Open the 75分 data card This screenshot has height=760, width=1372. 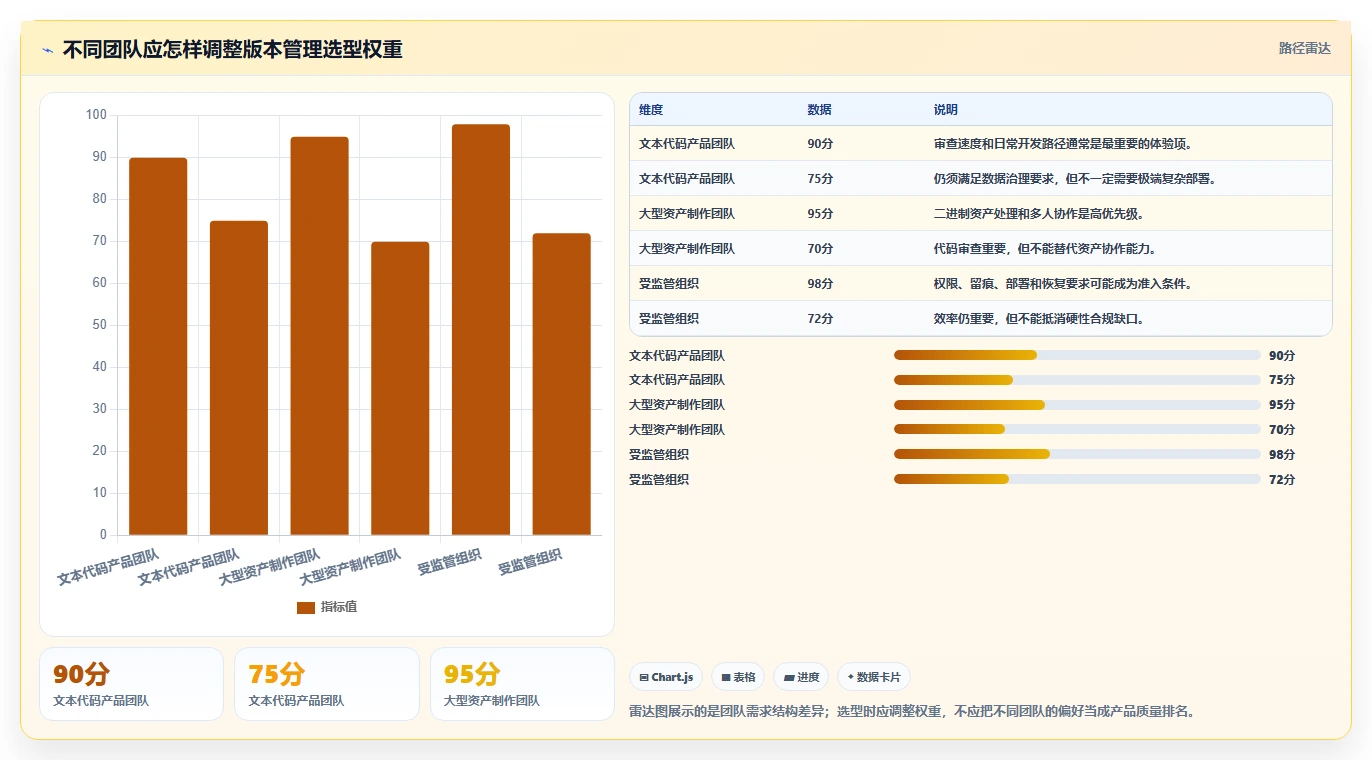tap(327, 684)
